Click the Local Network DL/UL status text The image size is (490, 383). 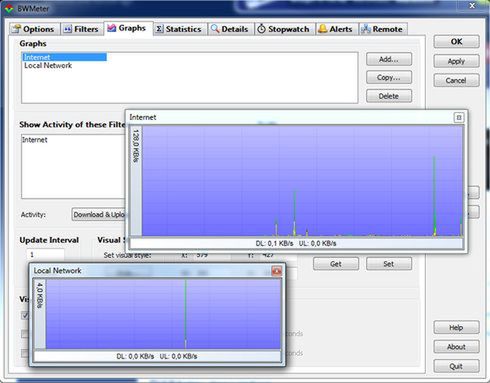pos(157,356)
